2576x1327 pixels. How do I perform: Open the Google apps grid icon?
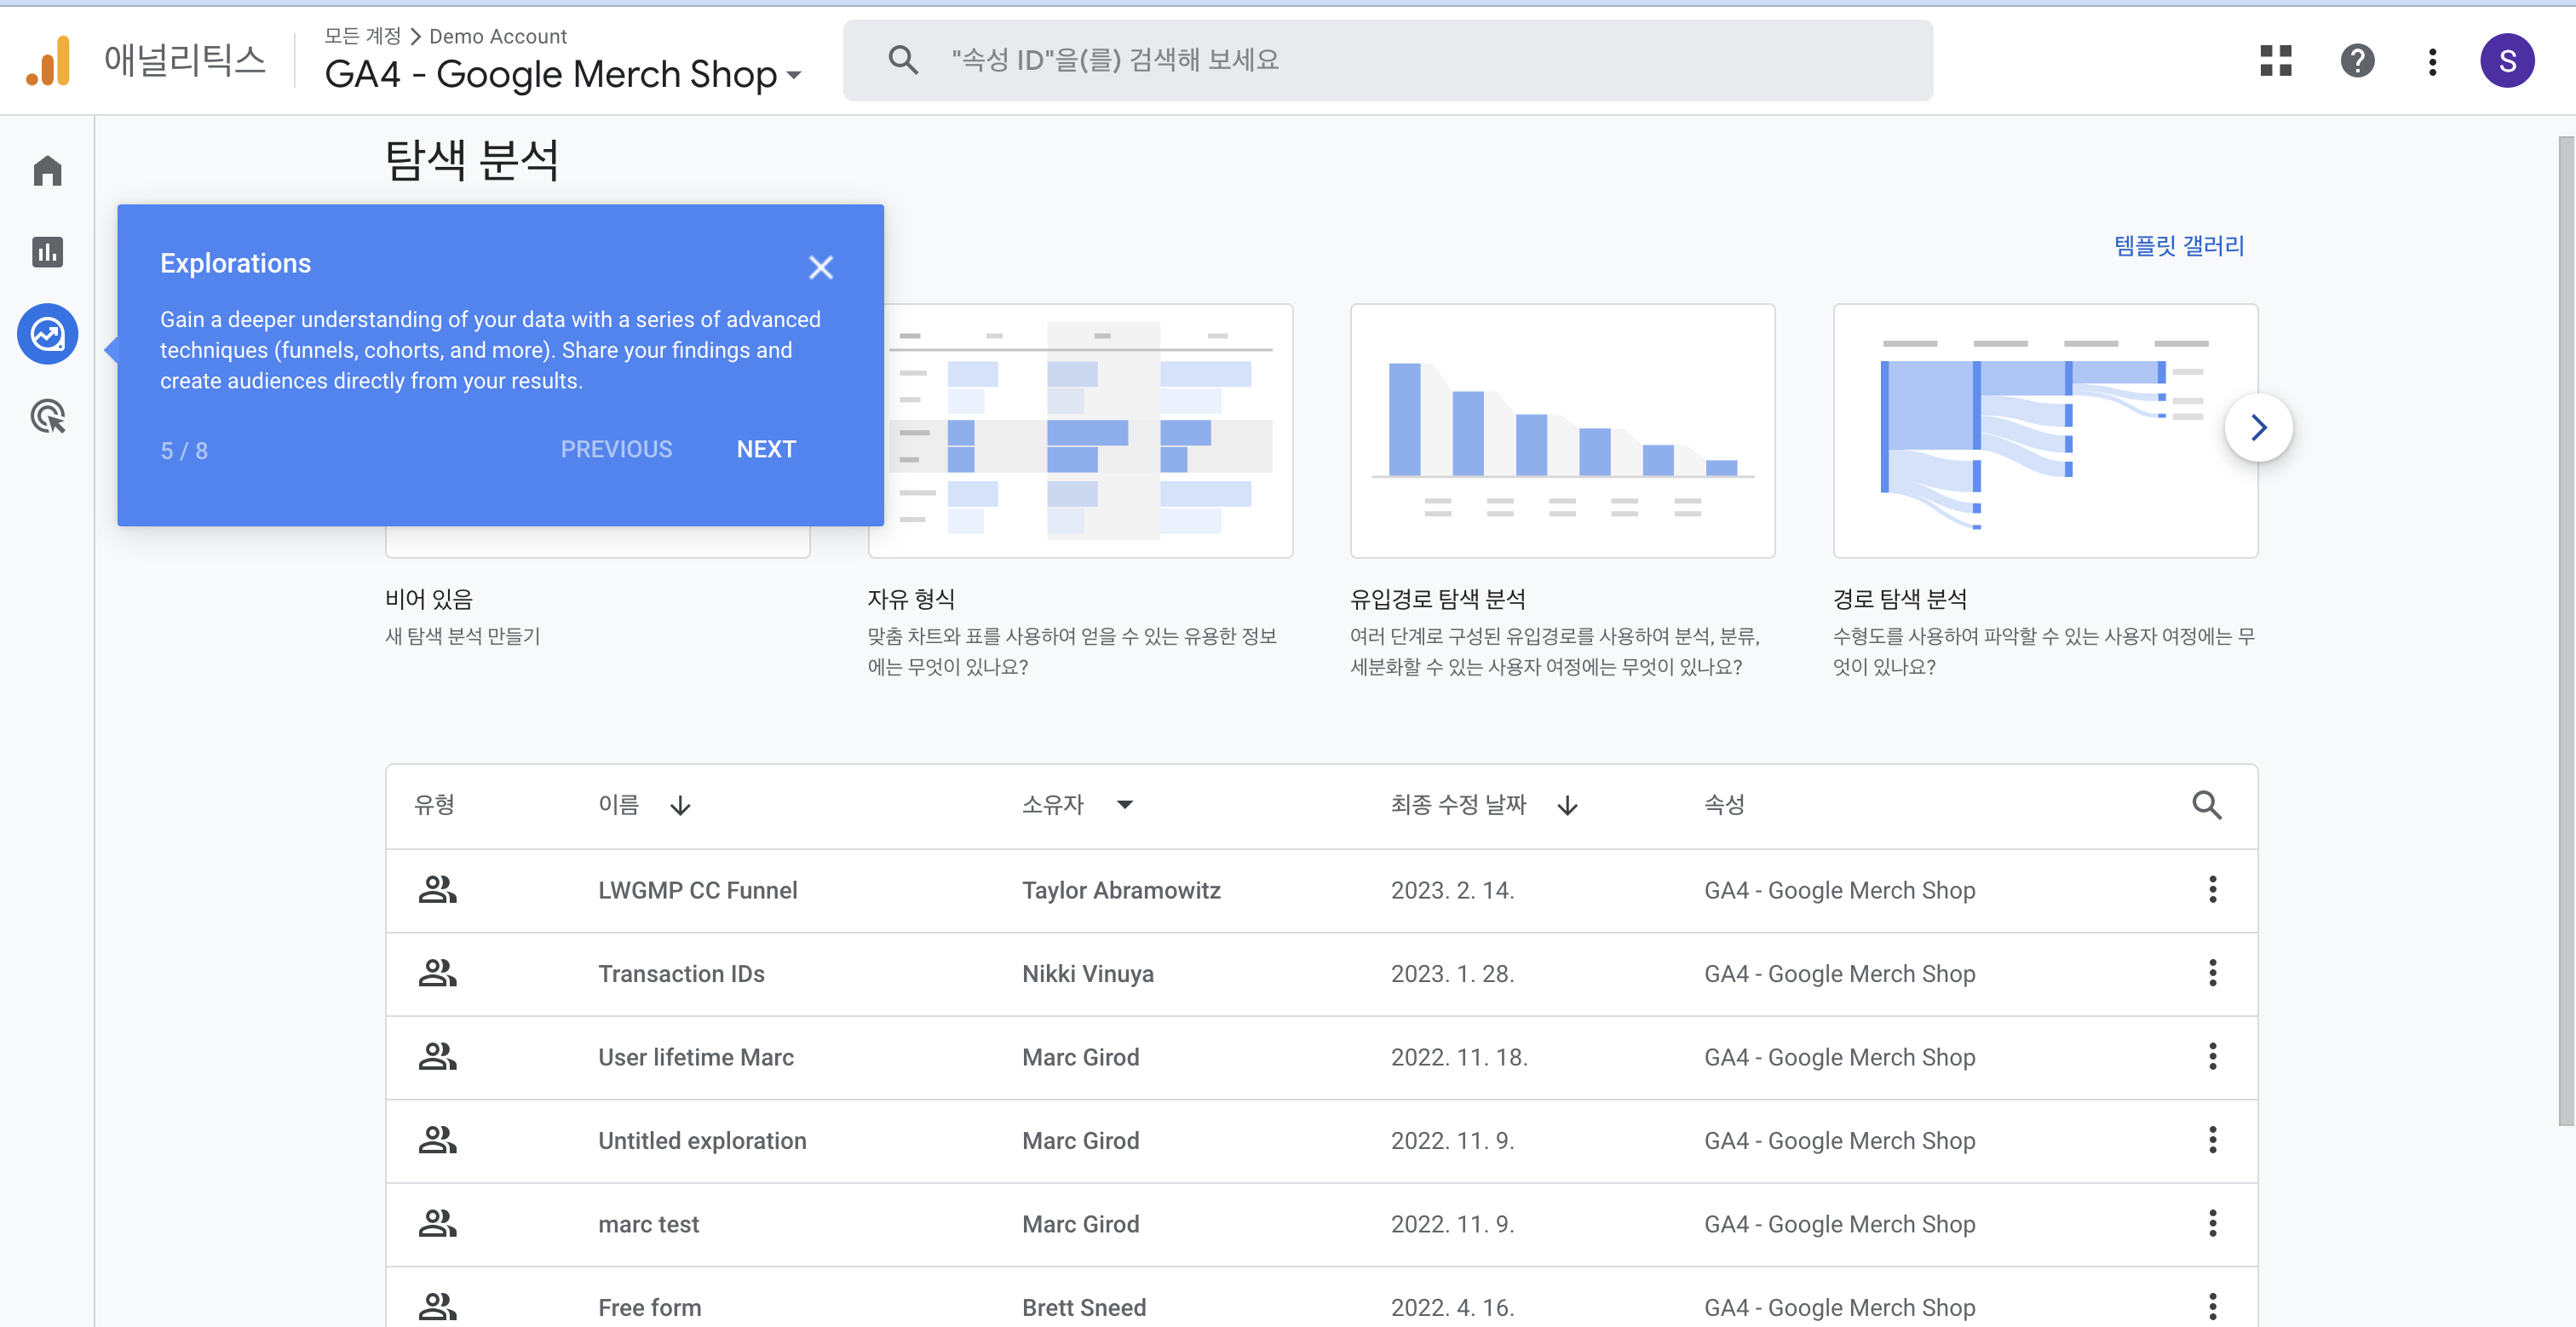[x=2275, y=61]
